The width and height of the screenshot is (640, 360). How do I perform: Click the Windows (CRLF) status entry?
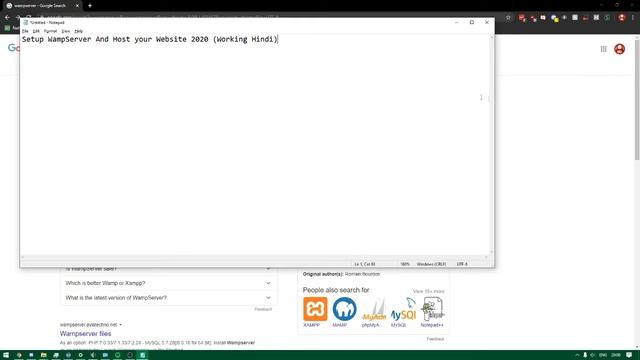(x=431, y=264)
